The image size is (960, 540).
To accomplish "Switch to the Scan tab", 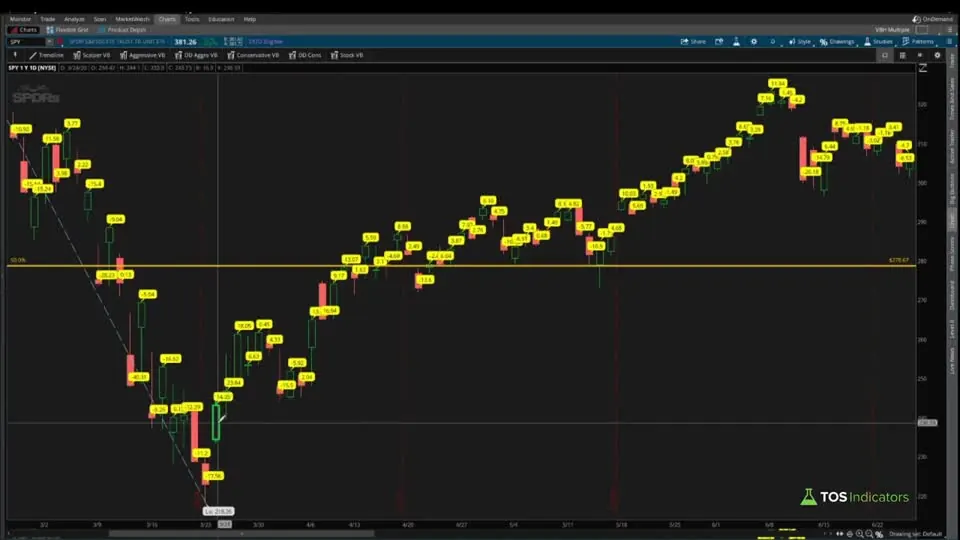I will point(100,19).
